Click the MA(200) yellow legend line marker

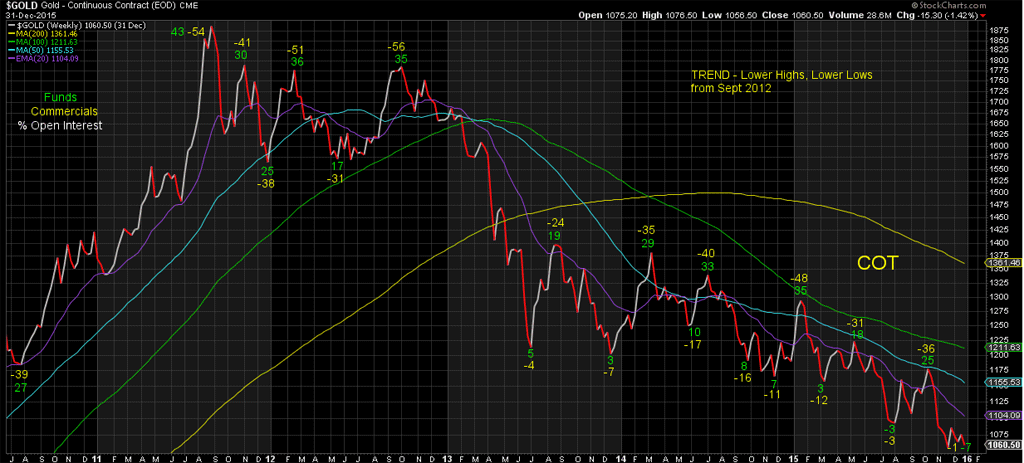(9, 34)
